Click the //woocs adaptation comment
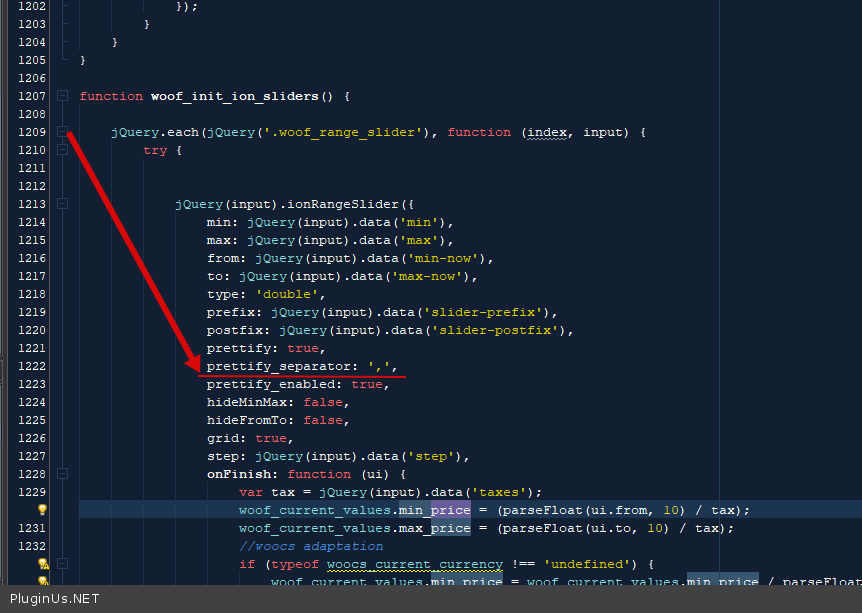 [310, 546]
